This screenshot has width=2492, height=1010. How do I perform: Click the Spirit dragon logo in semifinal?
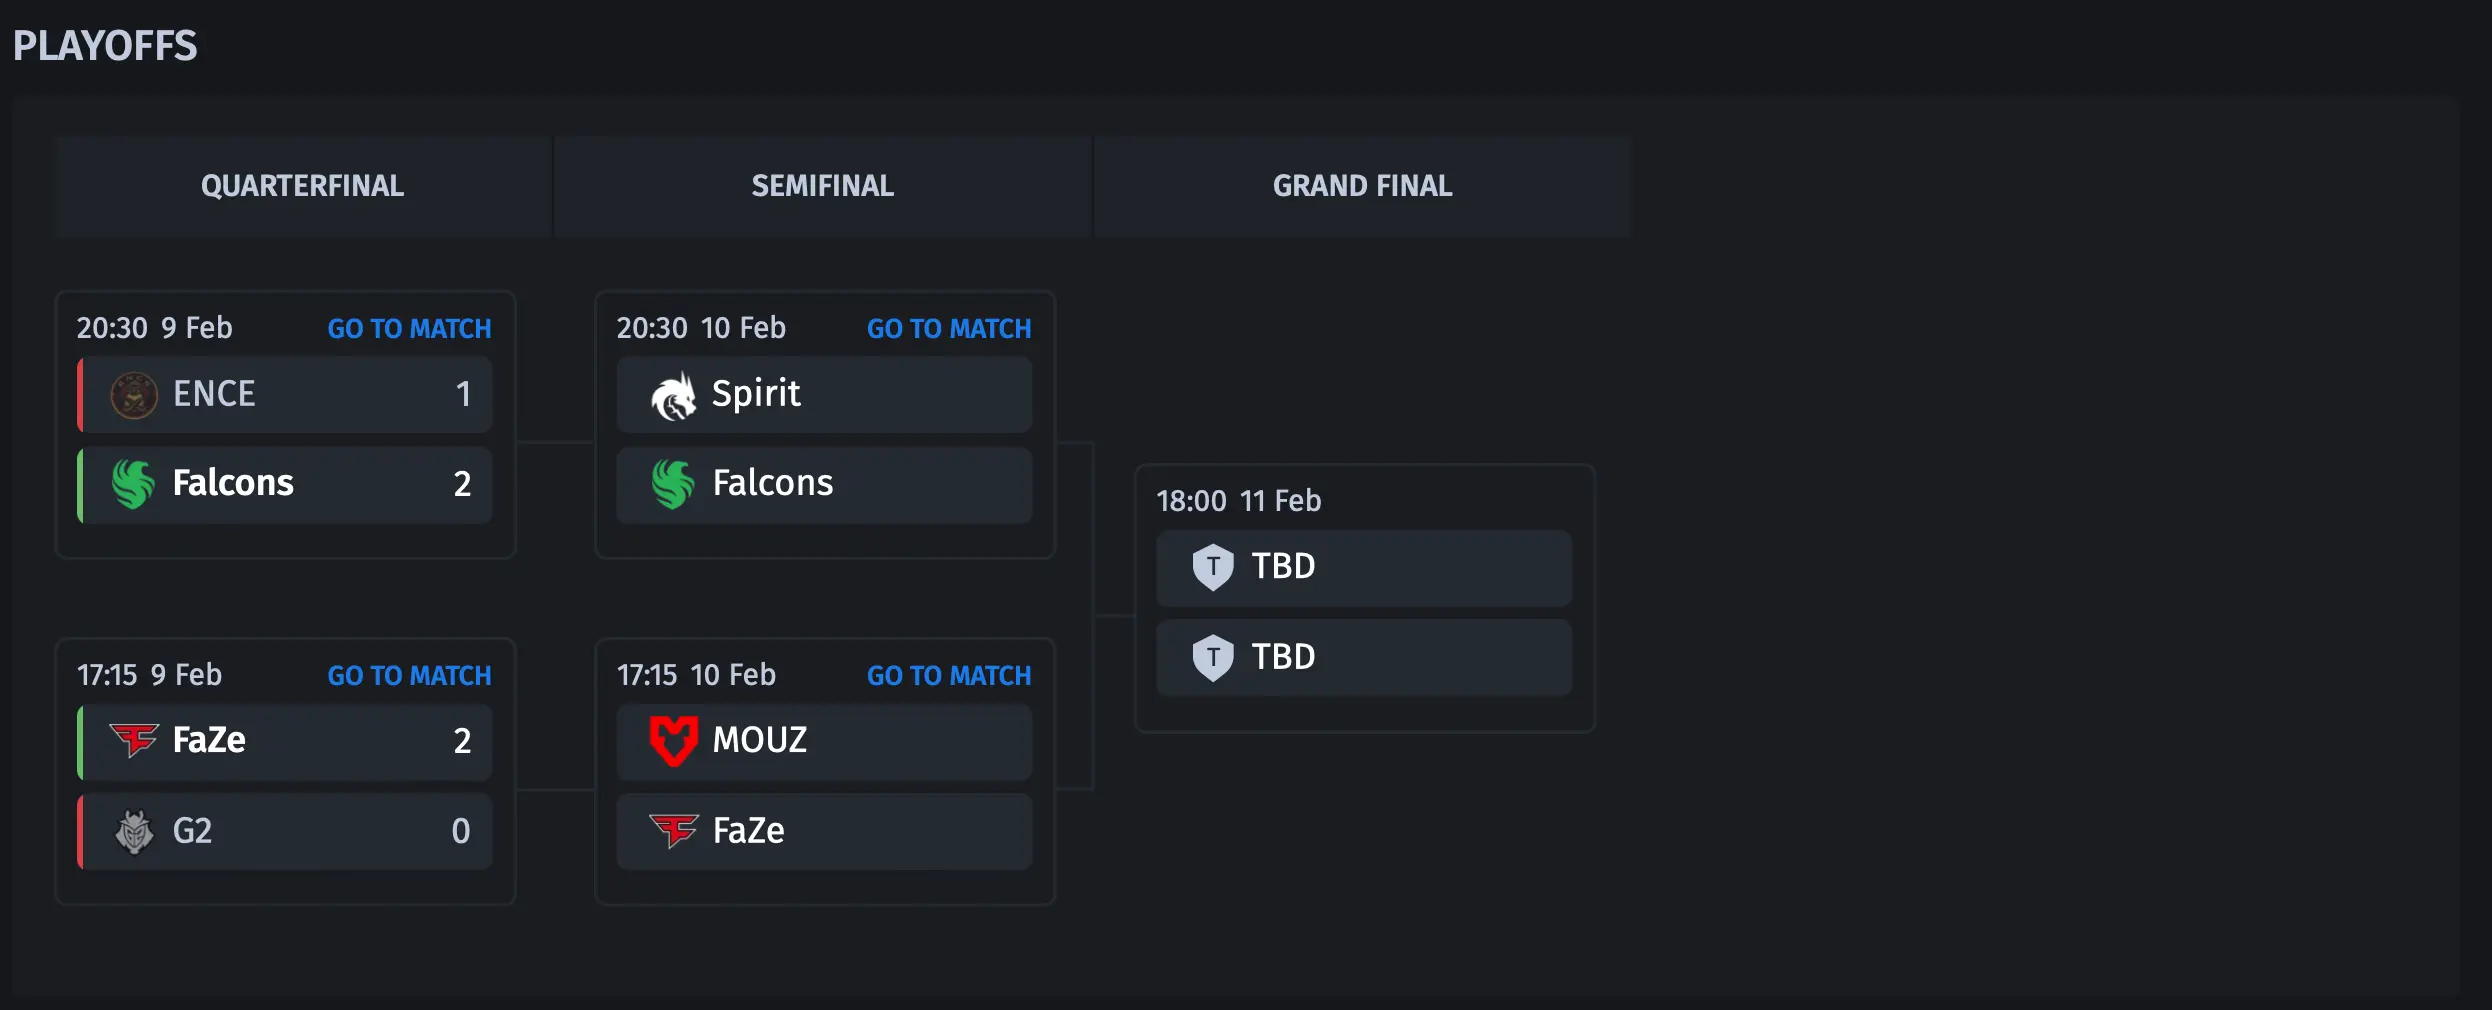pos(674,396)
